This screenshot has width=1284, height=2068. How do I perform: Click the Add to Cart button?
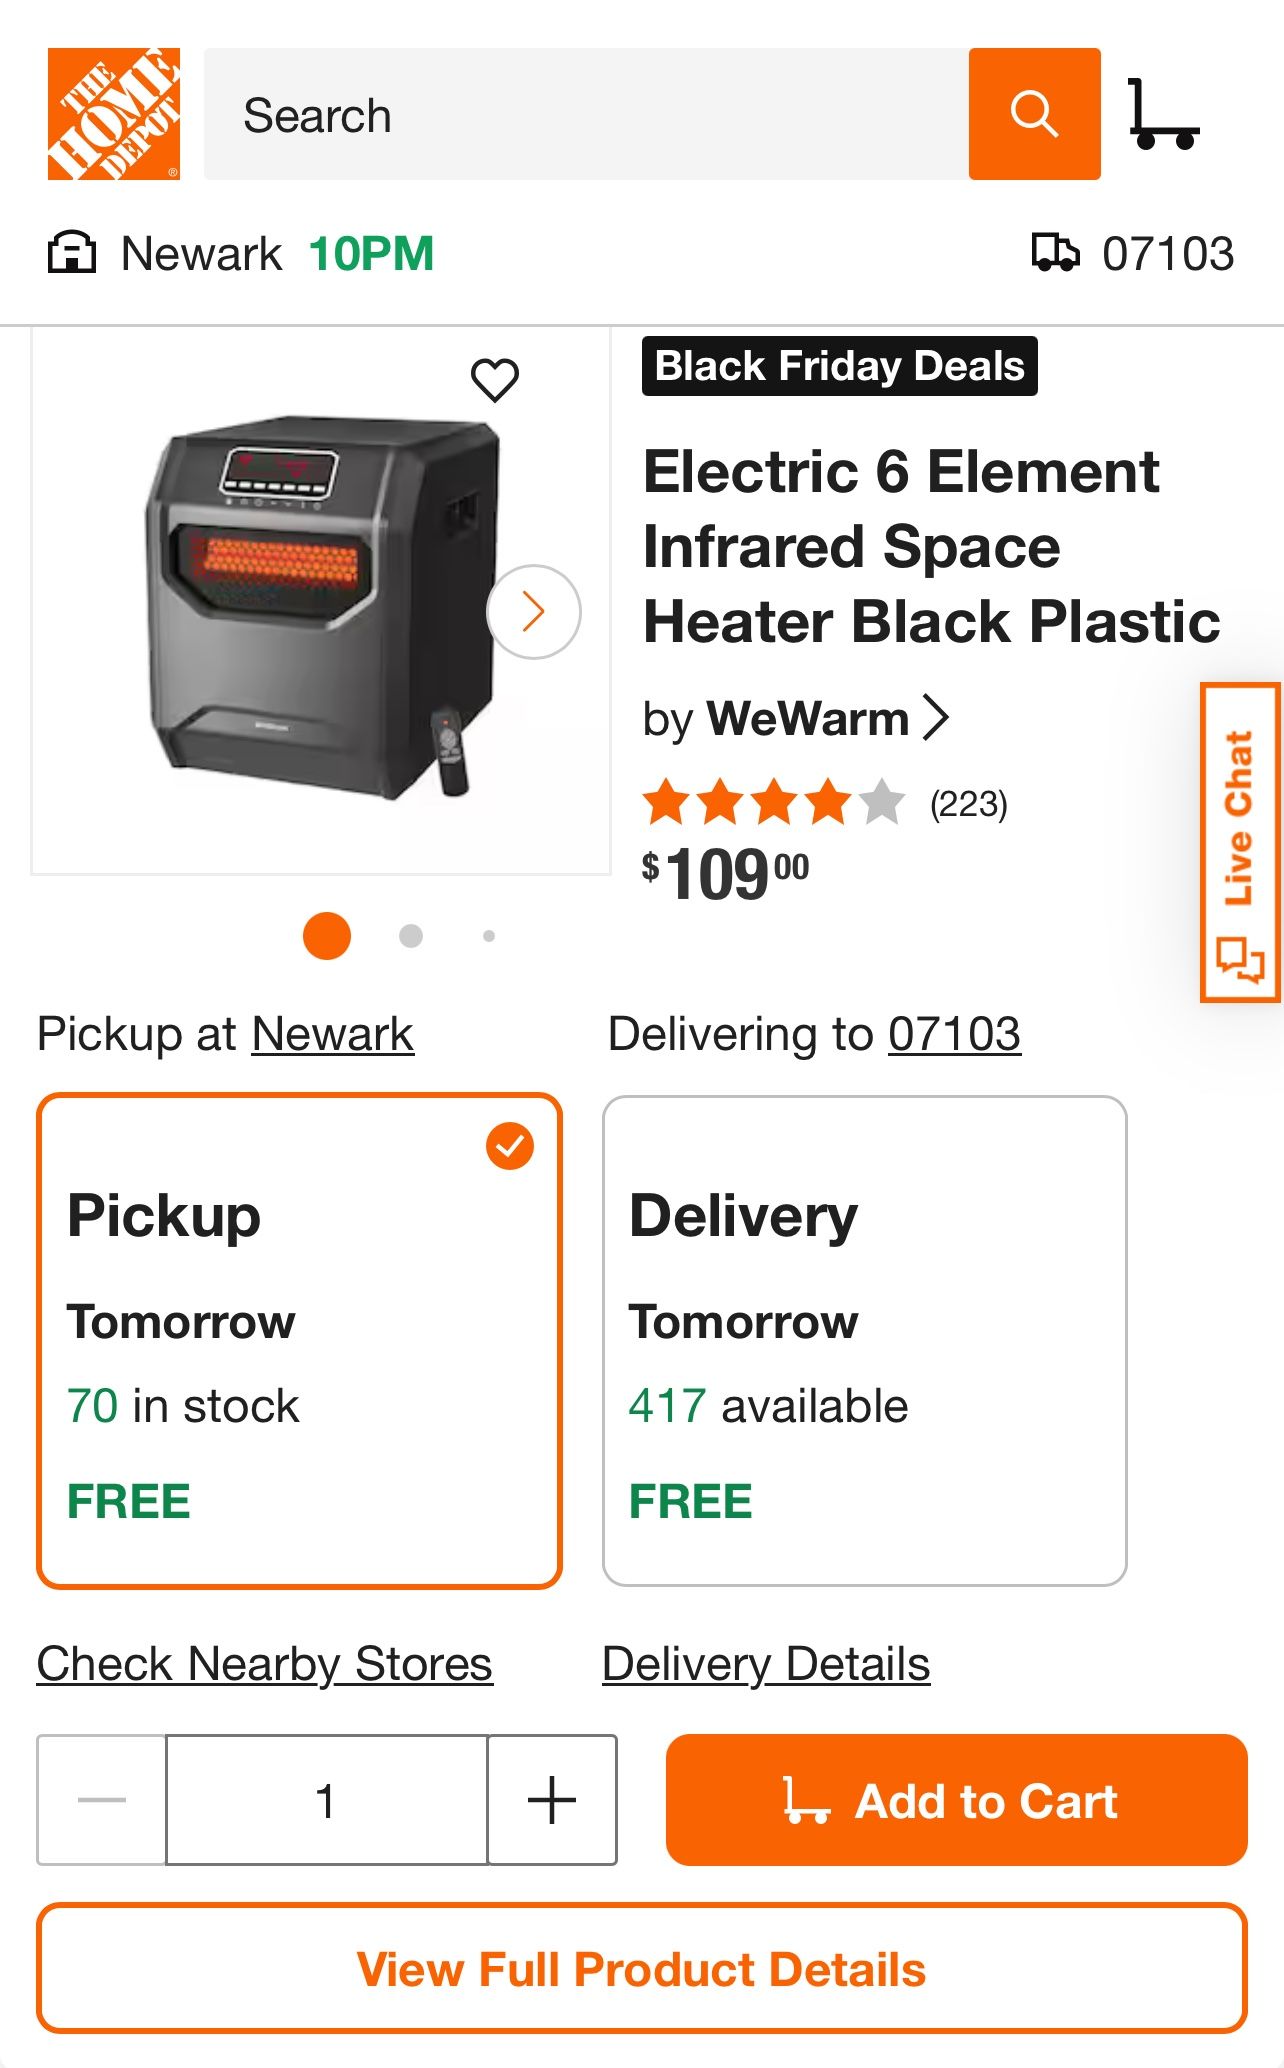(956, 1800)
